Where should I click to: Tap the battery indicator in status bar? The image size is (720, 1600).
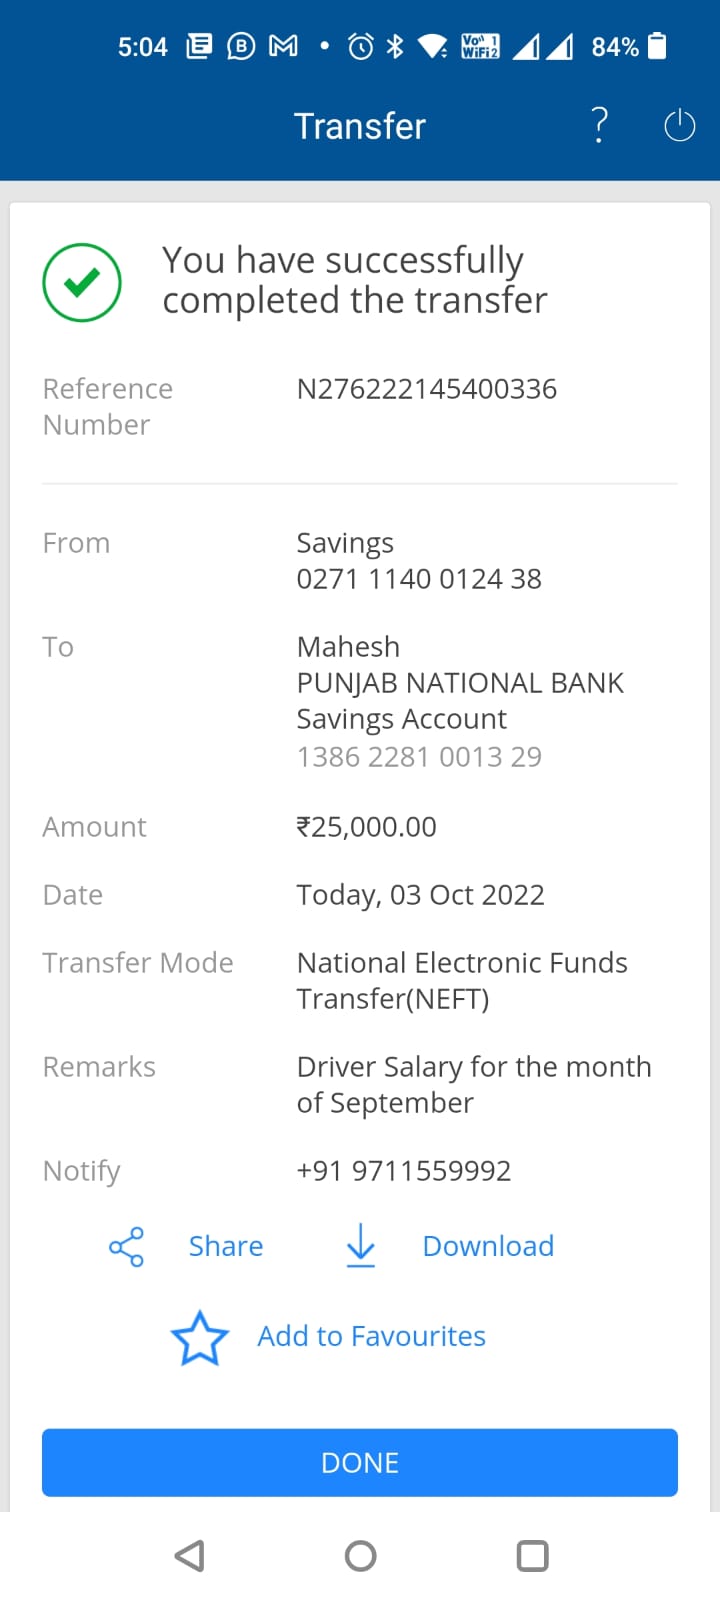click(657, 46)
